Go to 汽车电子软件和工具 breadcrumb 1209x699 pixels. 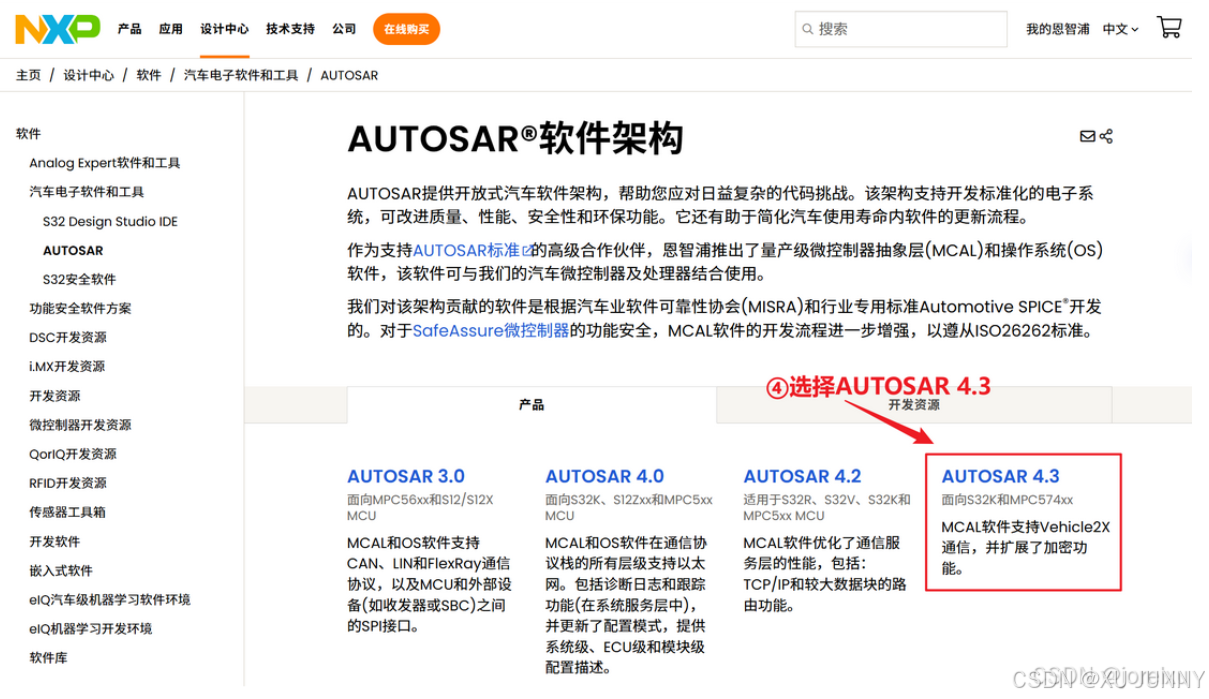tap(240, 75)
